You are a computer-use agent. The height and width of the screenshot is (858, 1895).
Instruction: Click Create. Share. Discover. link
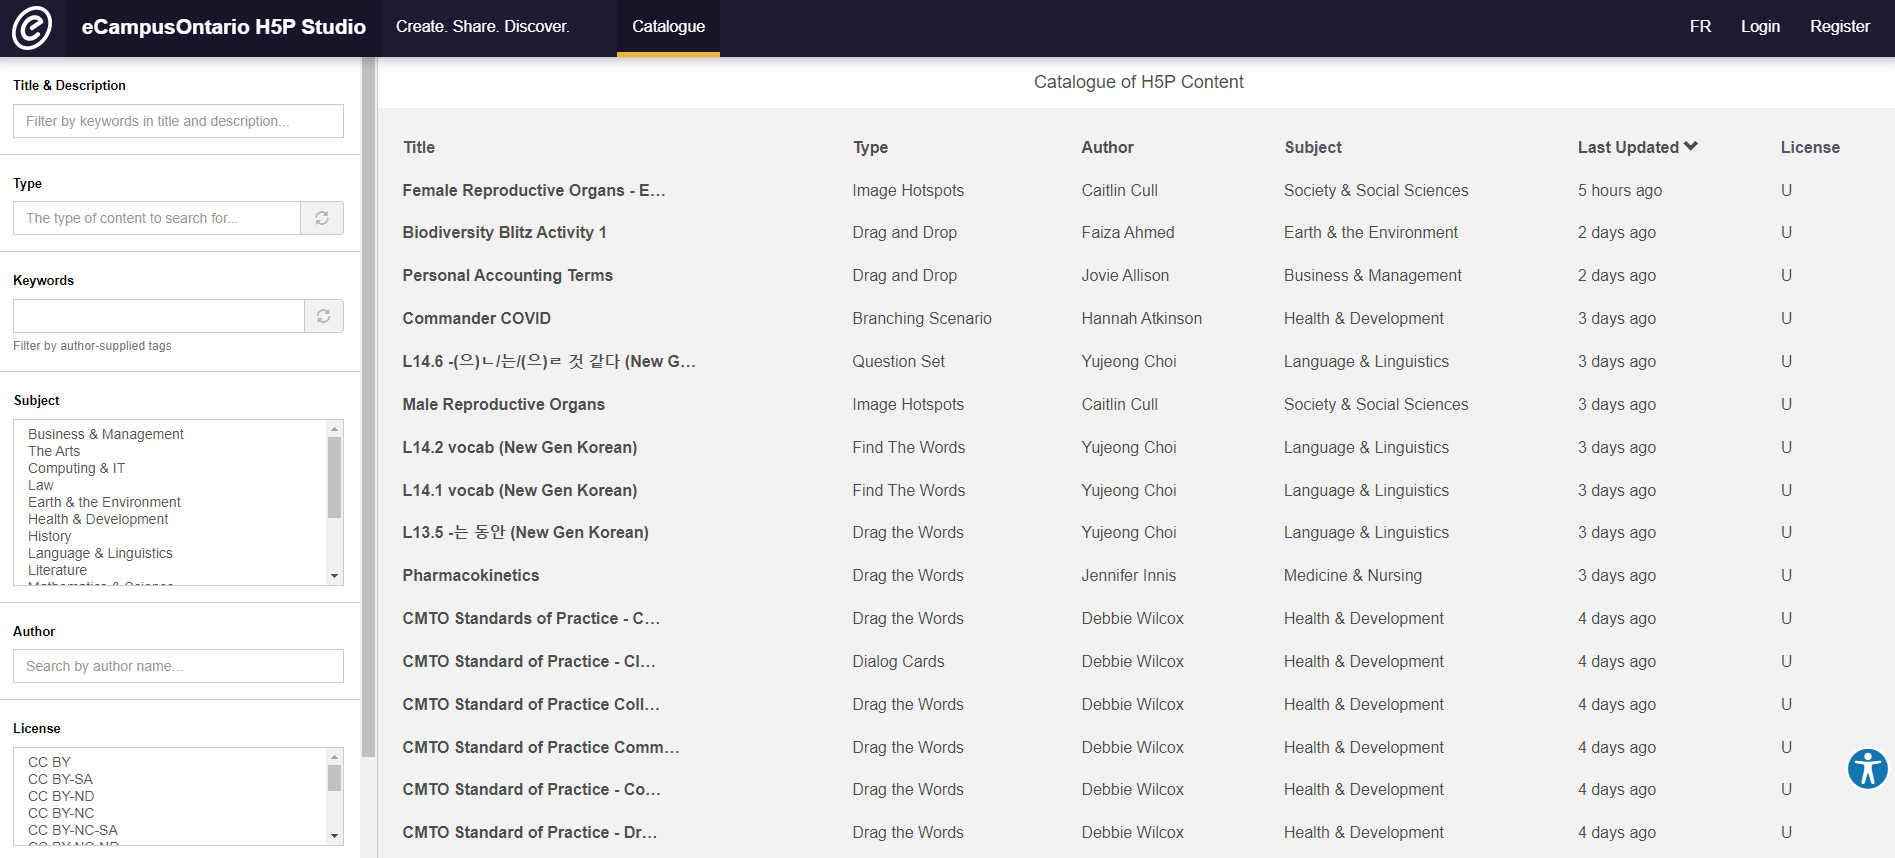coord(482,27)
